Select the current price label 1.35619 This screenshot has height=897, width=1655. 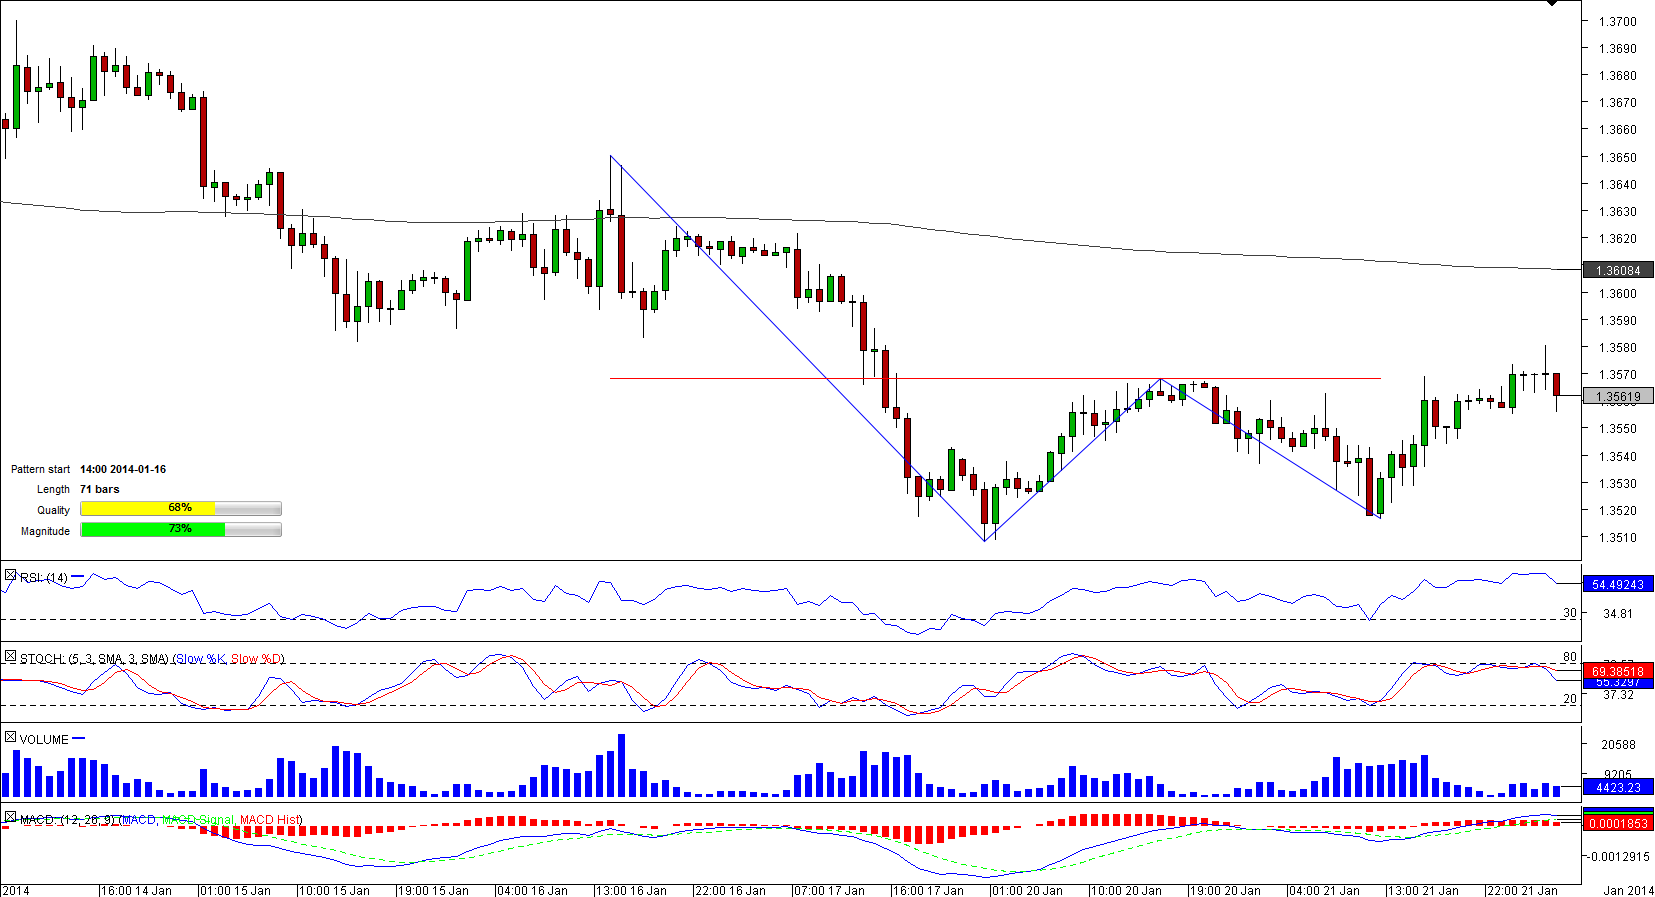(1617, 397)
